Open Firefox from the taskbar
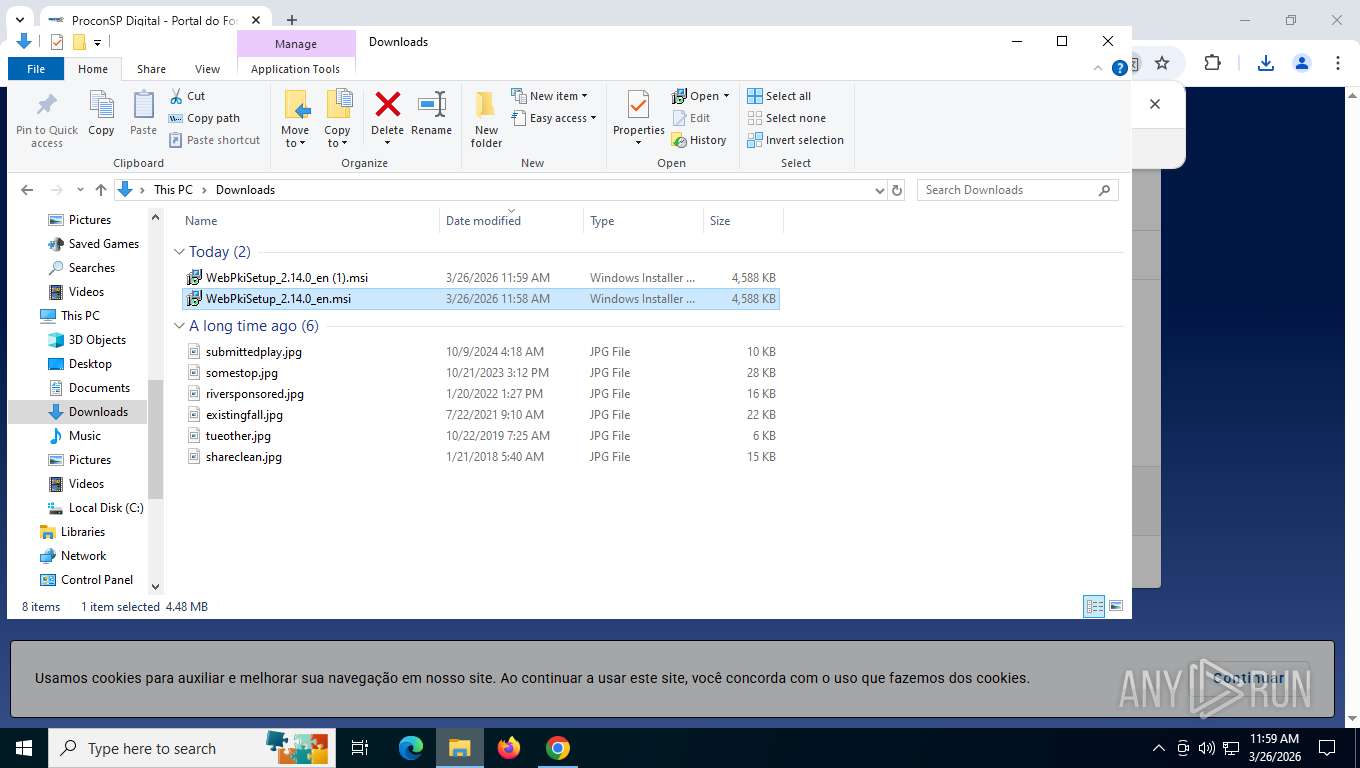1360x768 pixels. pos(509,748)
